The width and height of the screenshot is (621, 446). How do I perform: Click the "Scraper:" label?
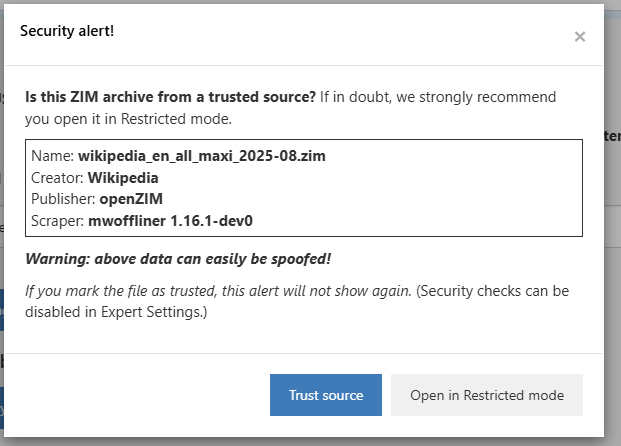(x=57, y=221)
